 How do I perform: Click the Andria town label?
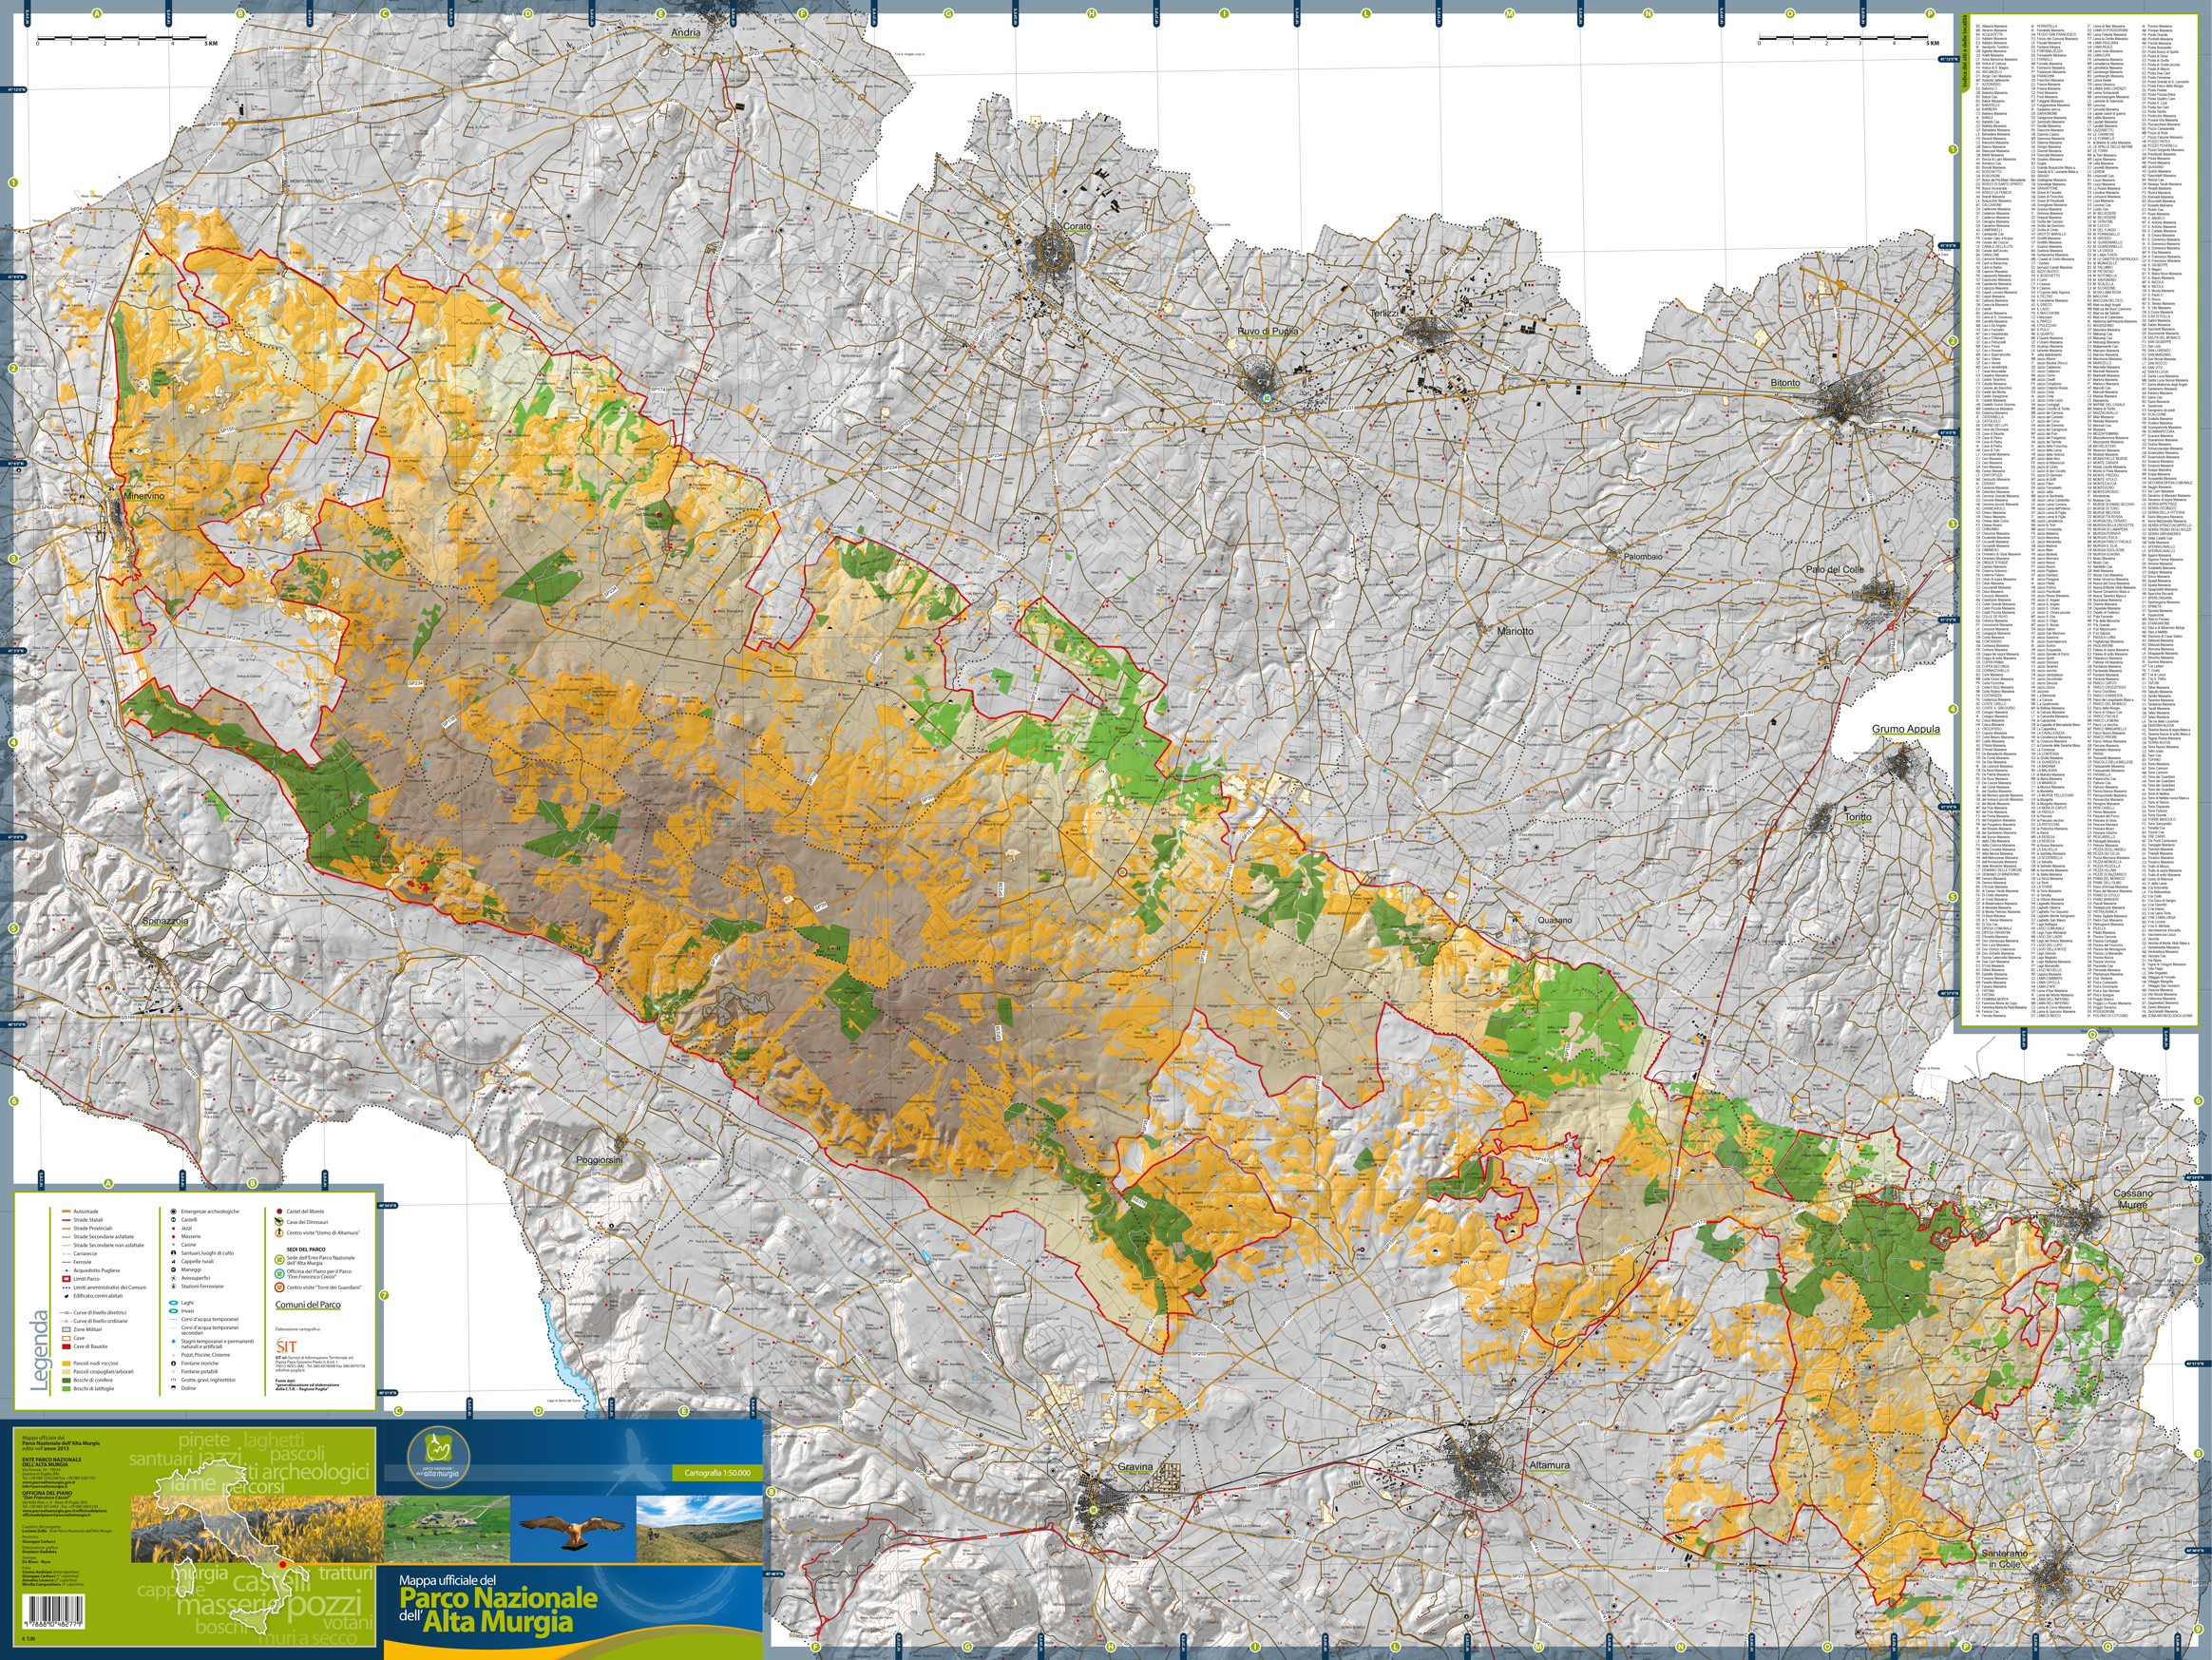(686, 32)
